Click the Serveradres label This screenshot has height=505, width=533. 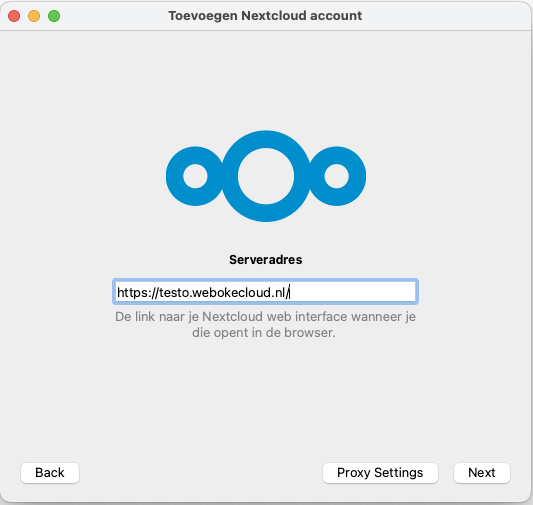point(265,260)
